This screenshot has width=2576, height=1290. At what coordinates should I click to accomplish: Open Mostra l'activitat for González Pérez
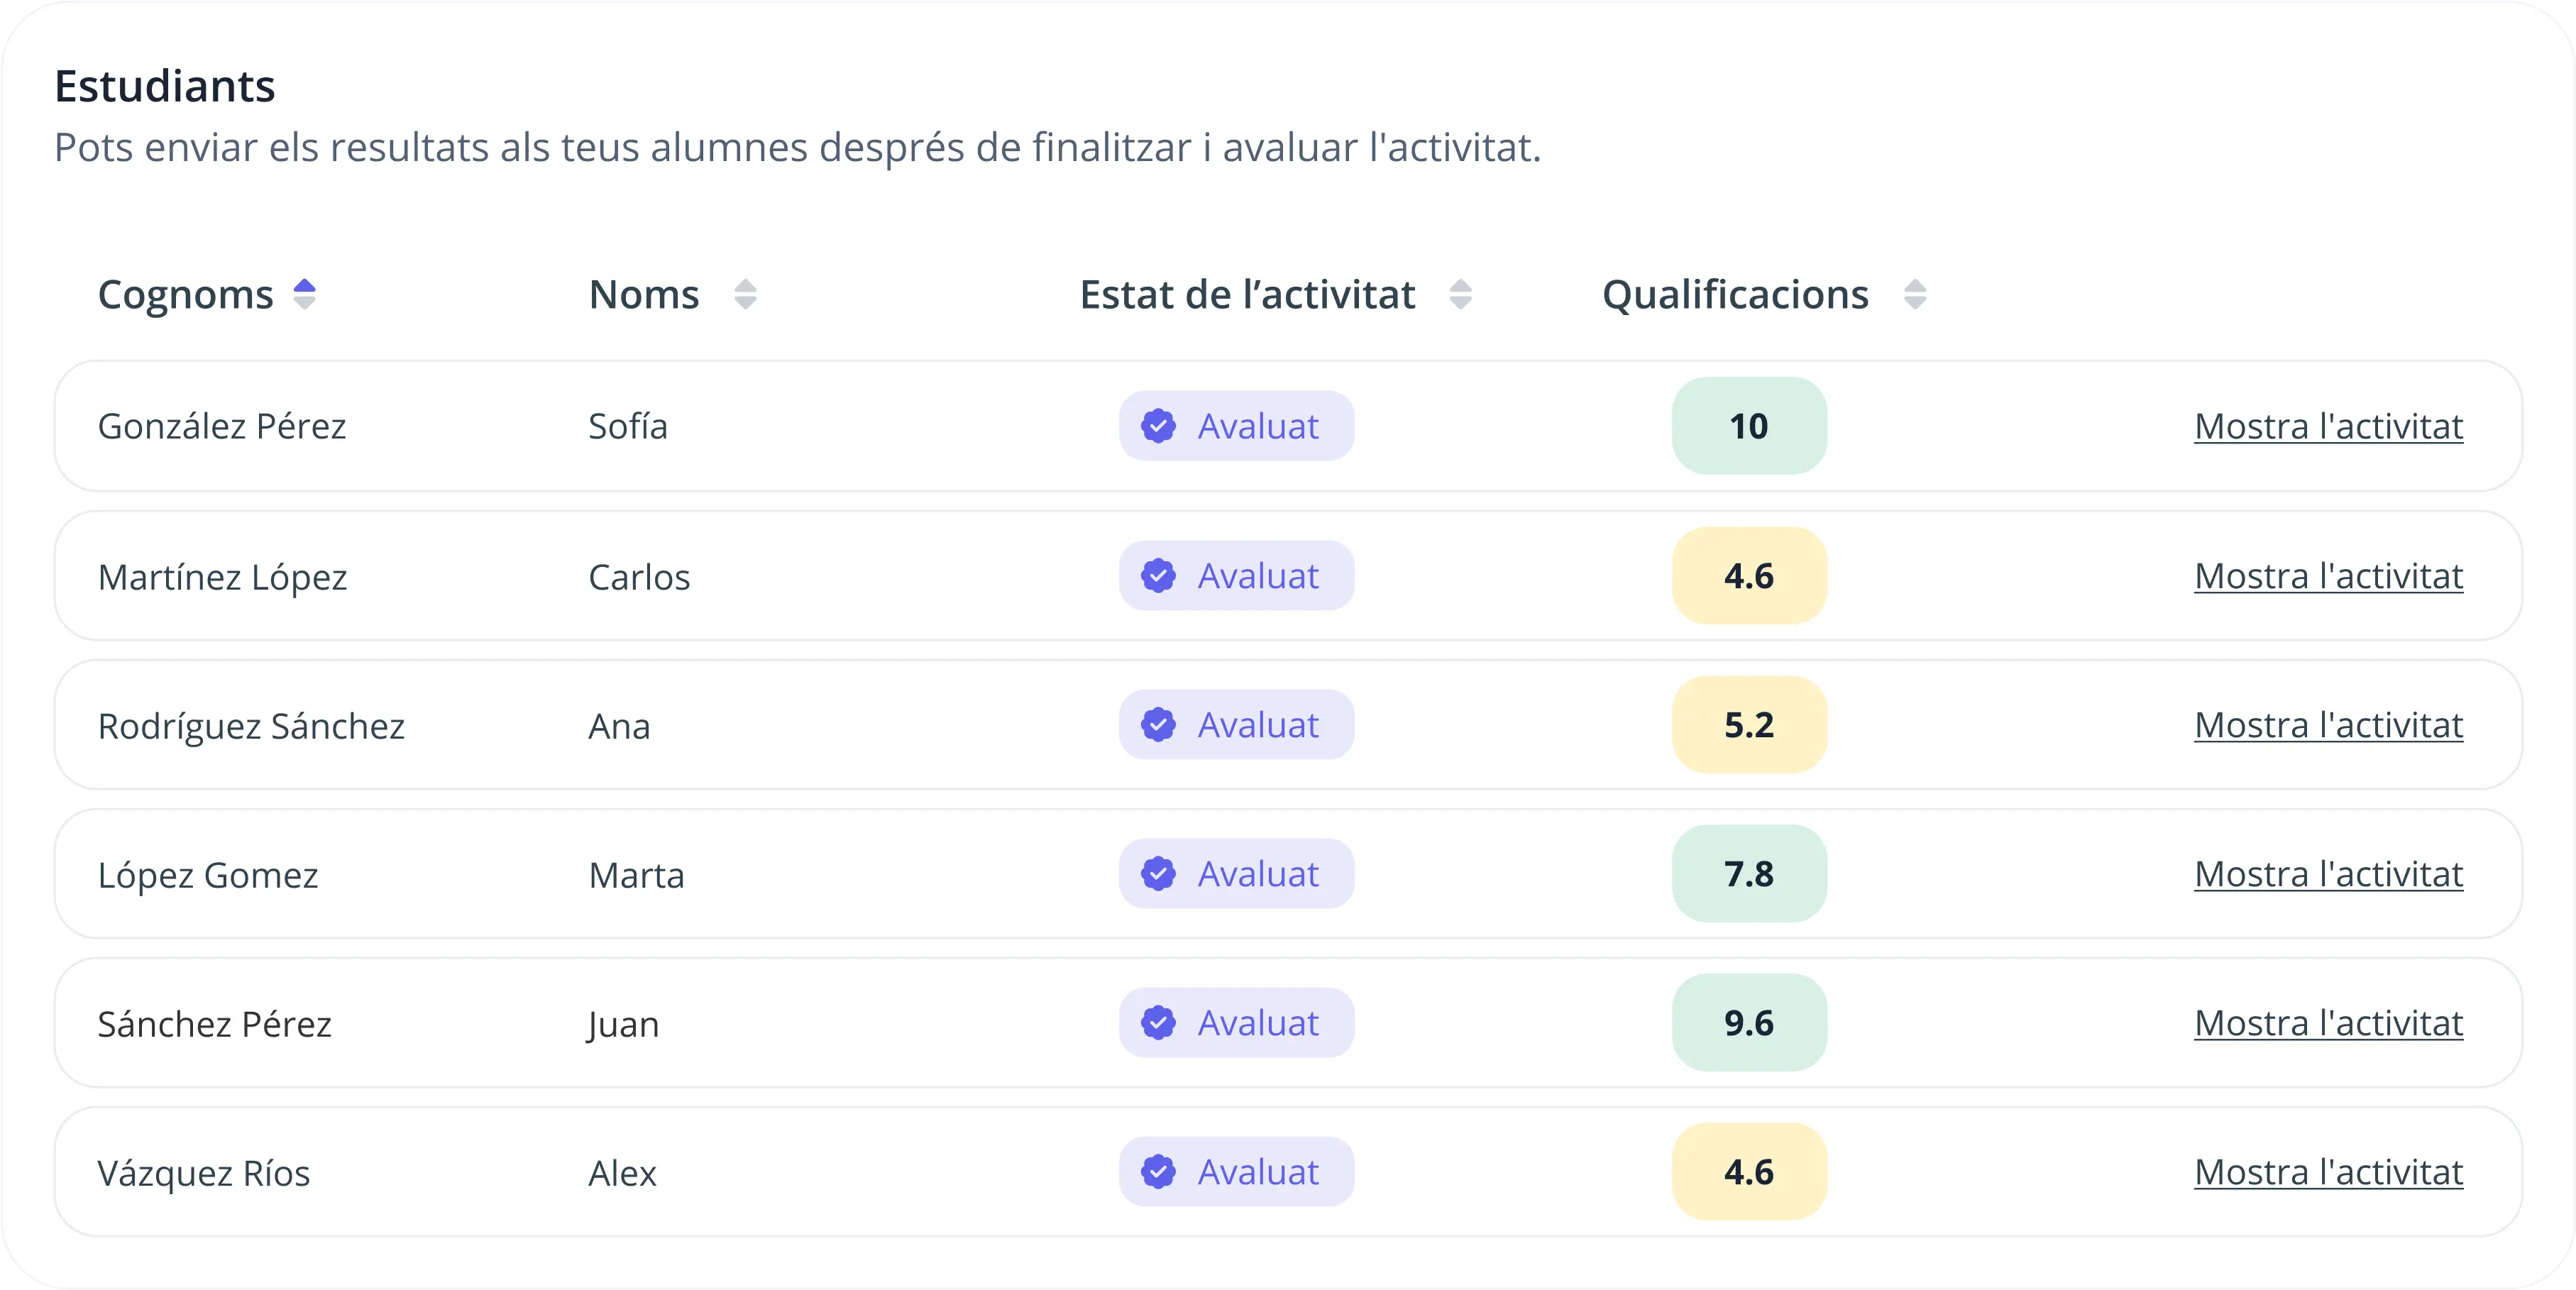[2328, 427]
